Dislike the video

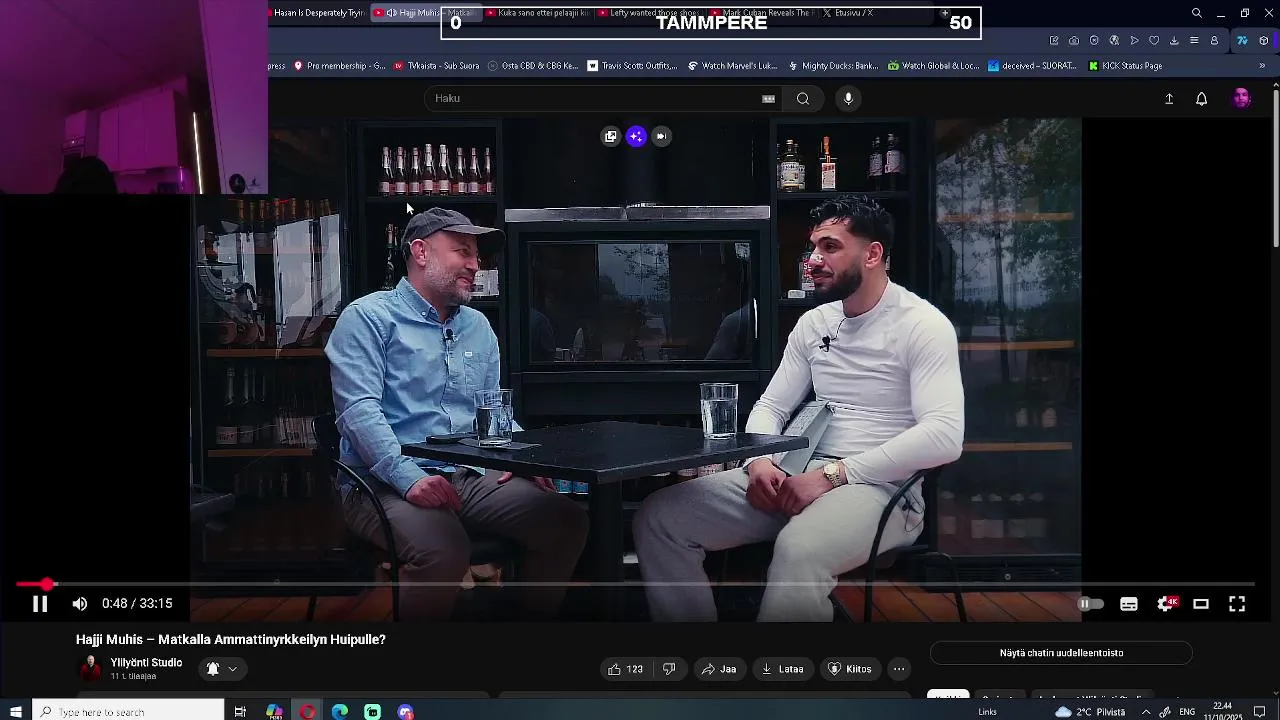tap(669, 669)
